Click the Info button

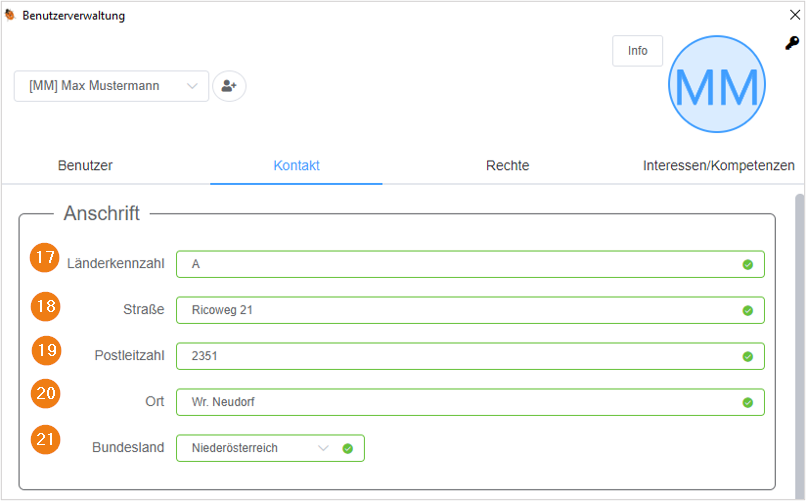point(637,51)
